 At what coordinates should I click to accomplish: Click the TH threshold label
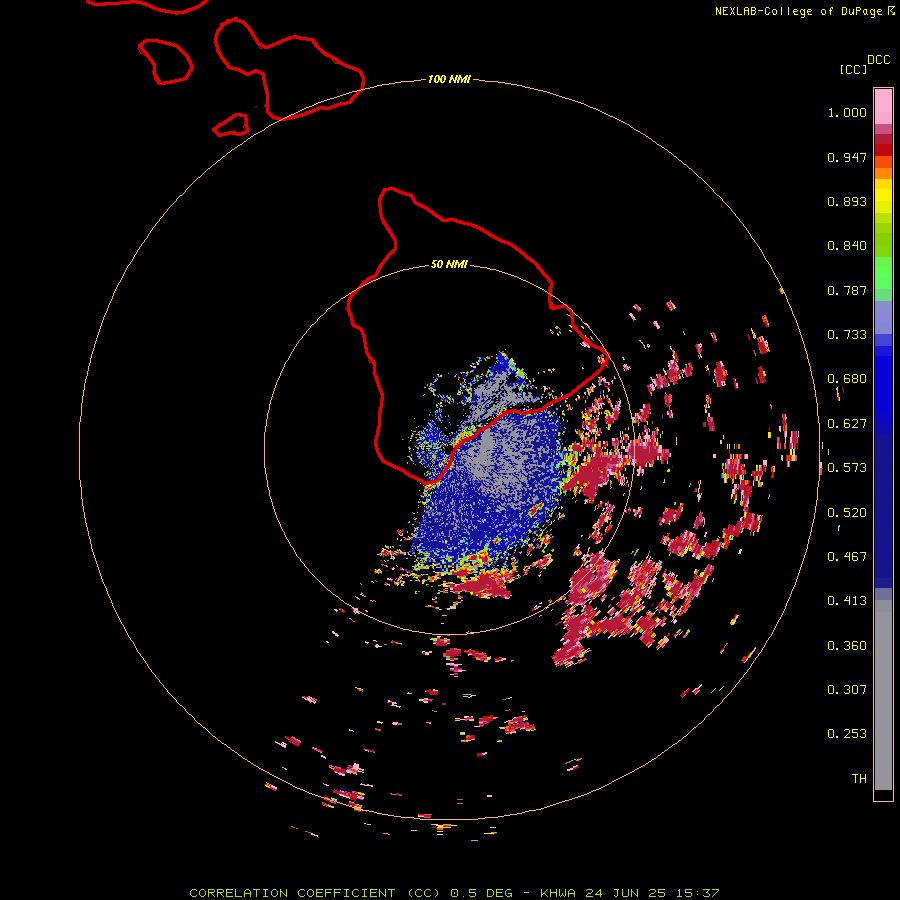859,779
